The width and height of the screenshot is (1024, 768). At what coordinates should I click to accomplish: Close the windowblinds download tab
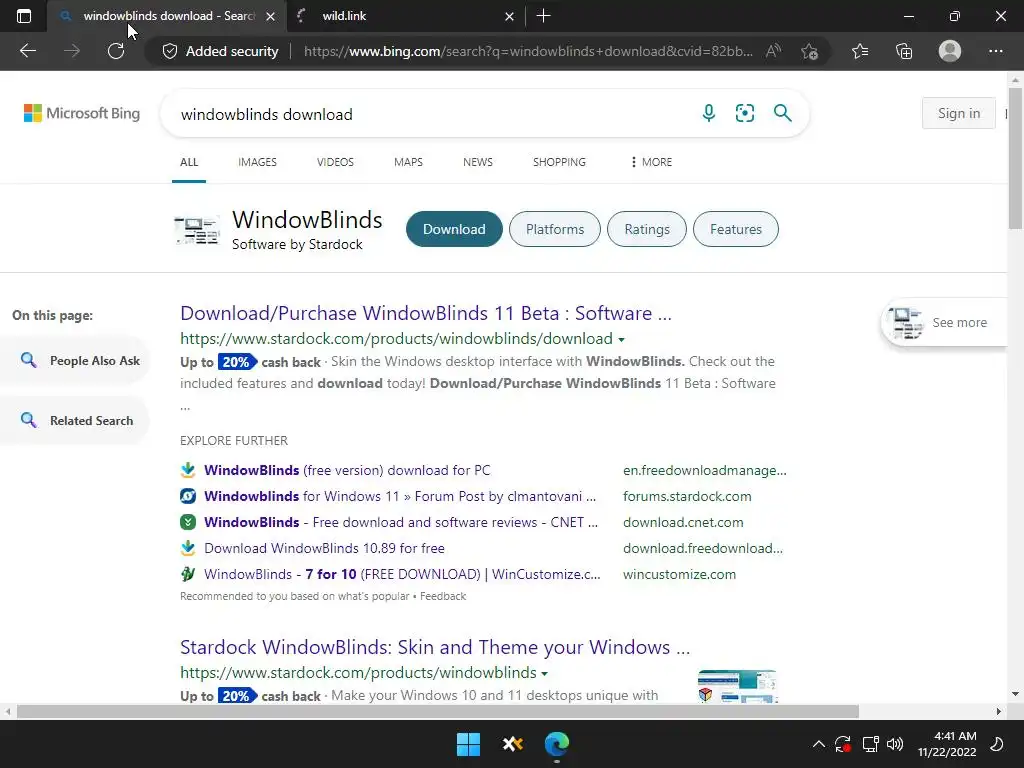pyautogui.click(x=271, y=16)
